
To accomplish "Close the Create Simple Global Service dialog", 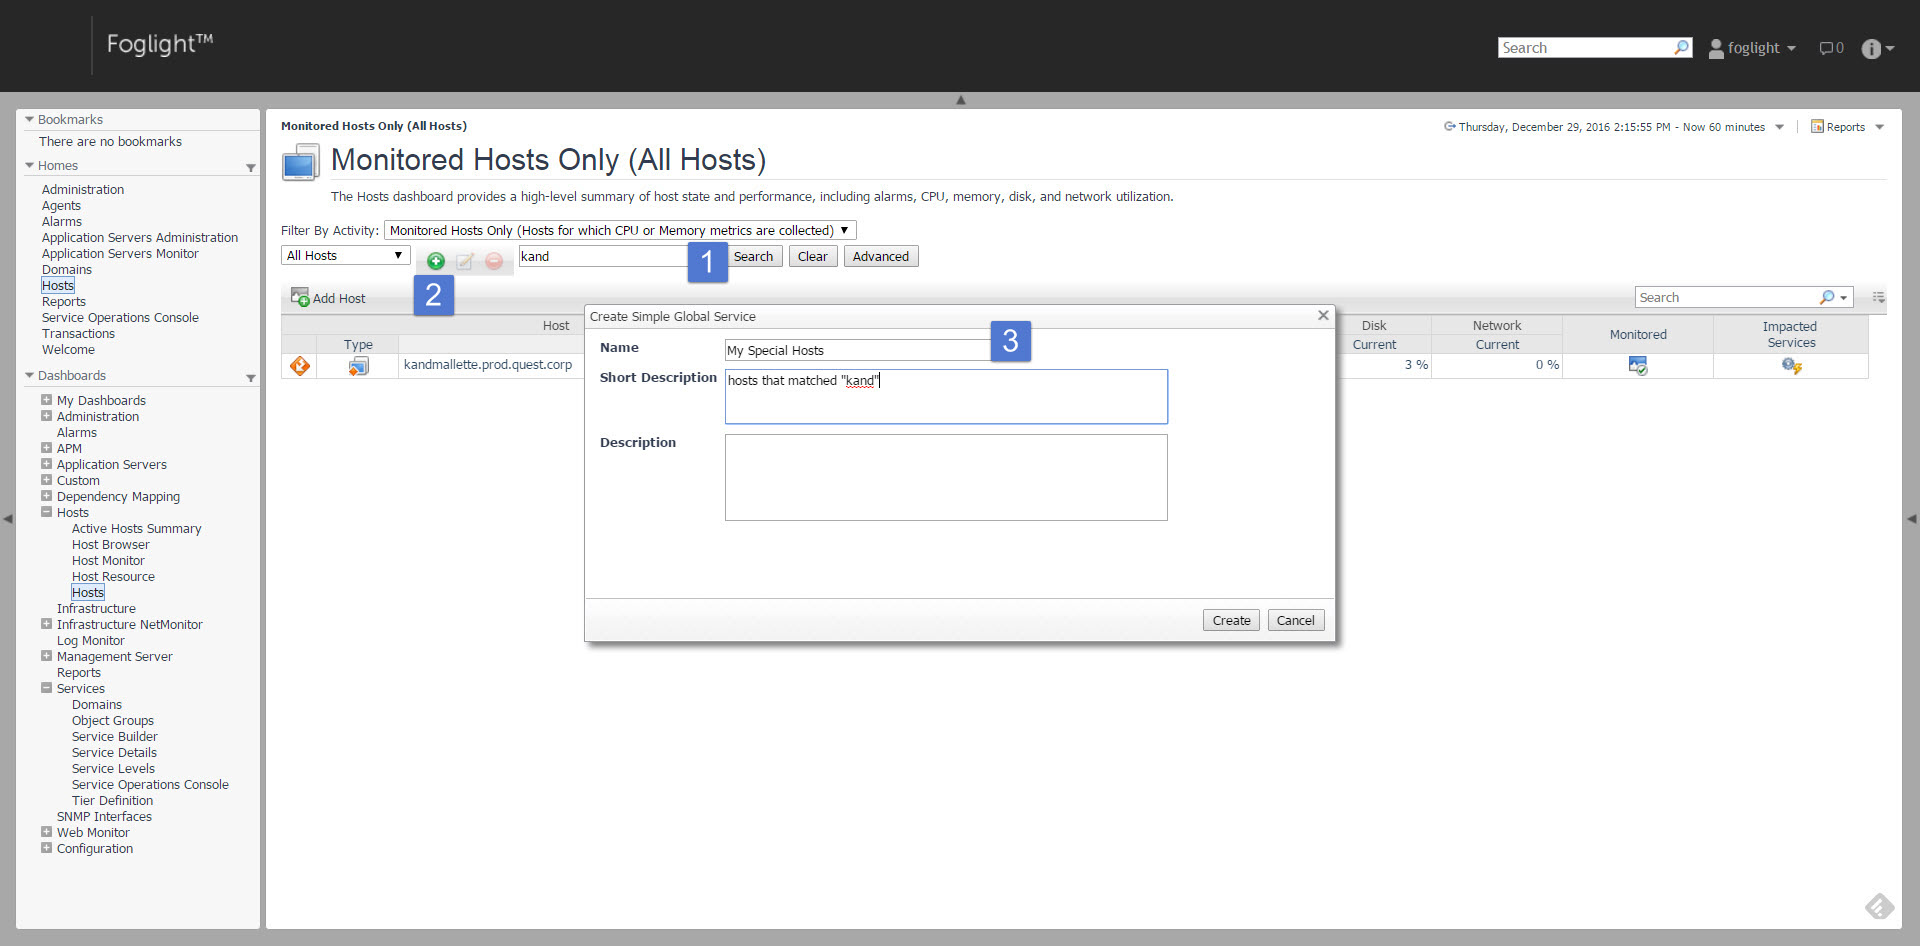I will click(1323, 315).
